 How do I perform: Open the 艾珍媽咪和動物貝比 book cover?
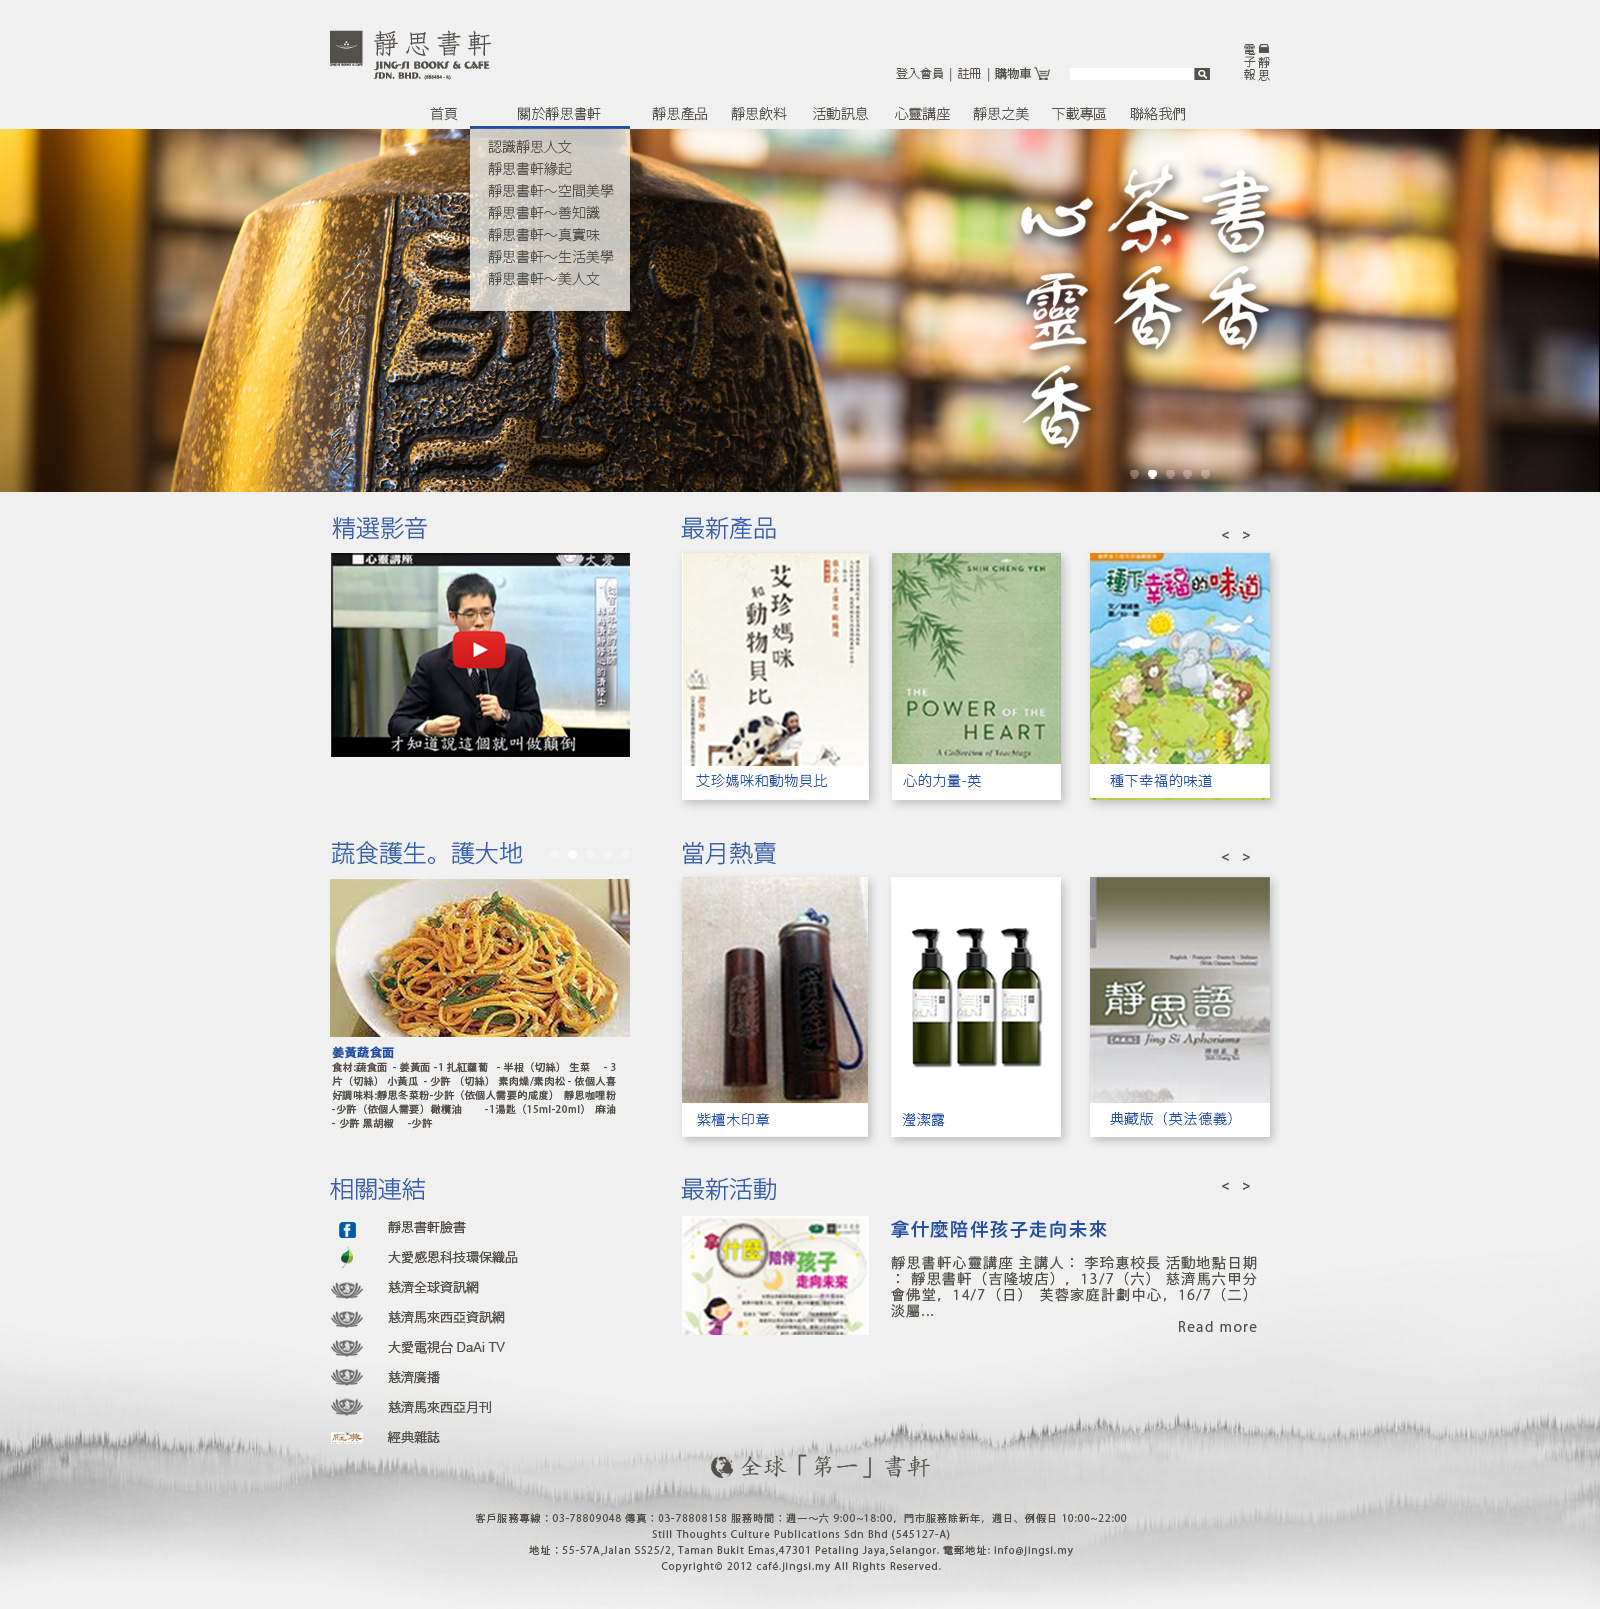pyautogui.click(x=775, y=659)
